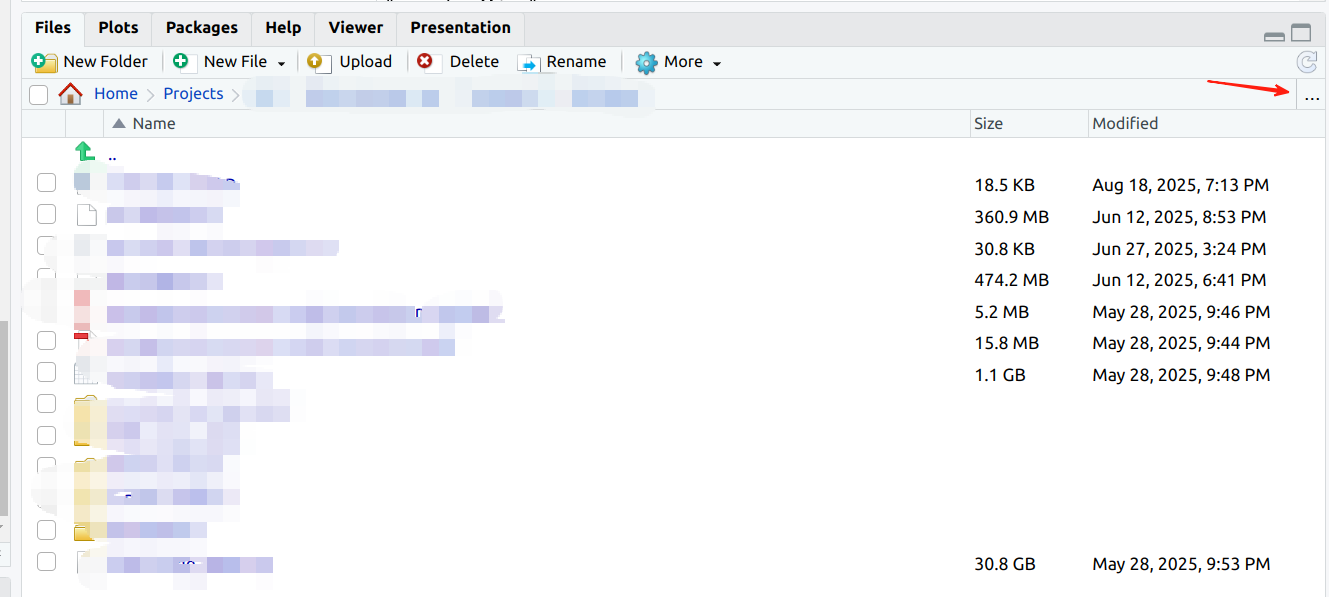This screenshot has width=1329, height=597.
Task: Click the green New File icon
Action: [182, 62]
